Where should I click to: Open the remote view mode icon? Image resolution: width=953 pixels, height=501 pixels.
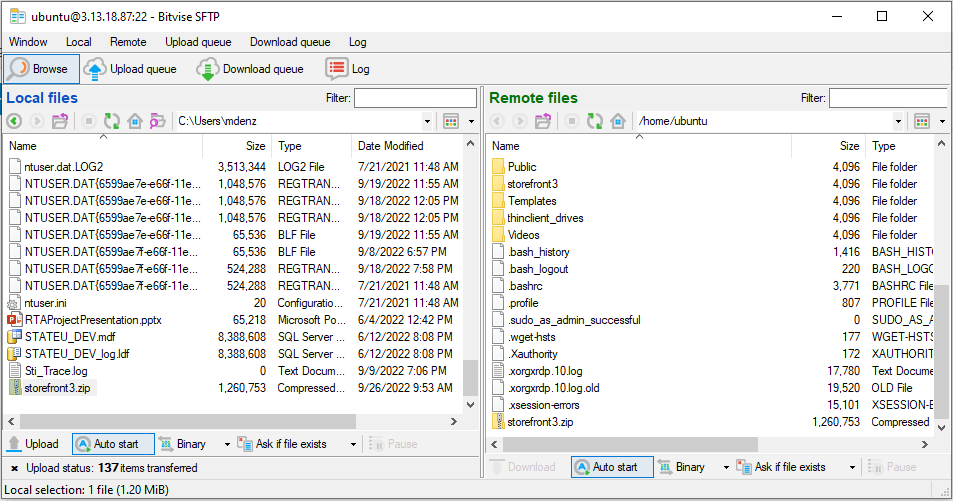tap(922, 121)
